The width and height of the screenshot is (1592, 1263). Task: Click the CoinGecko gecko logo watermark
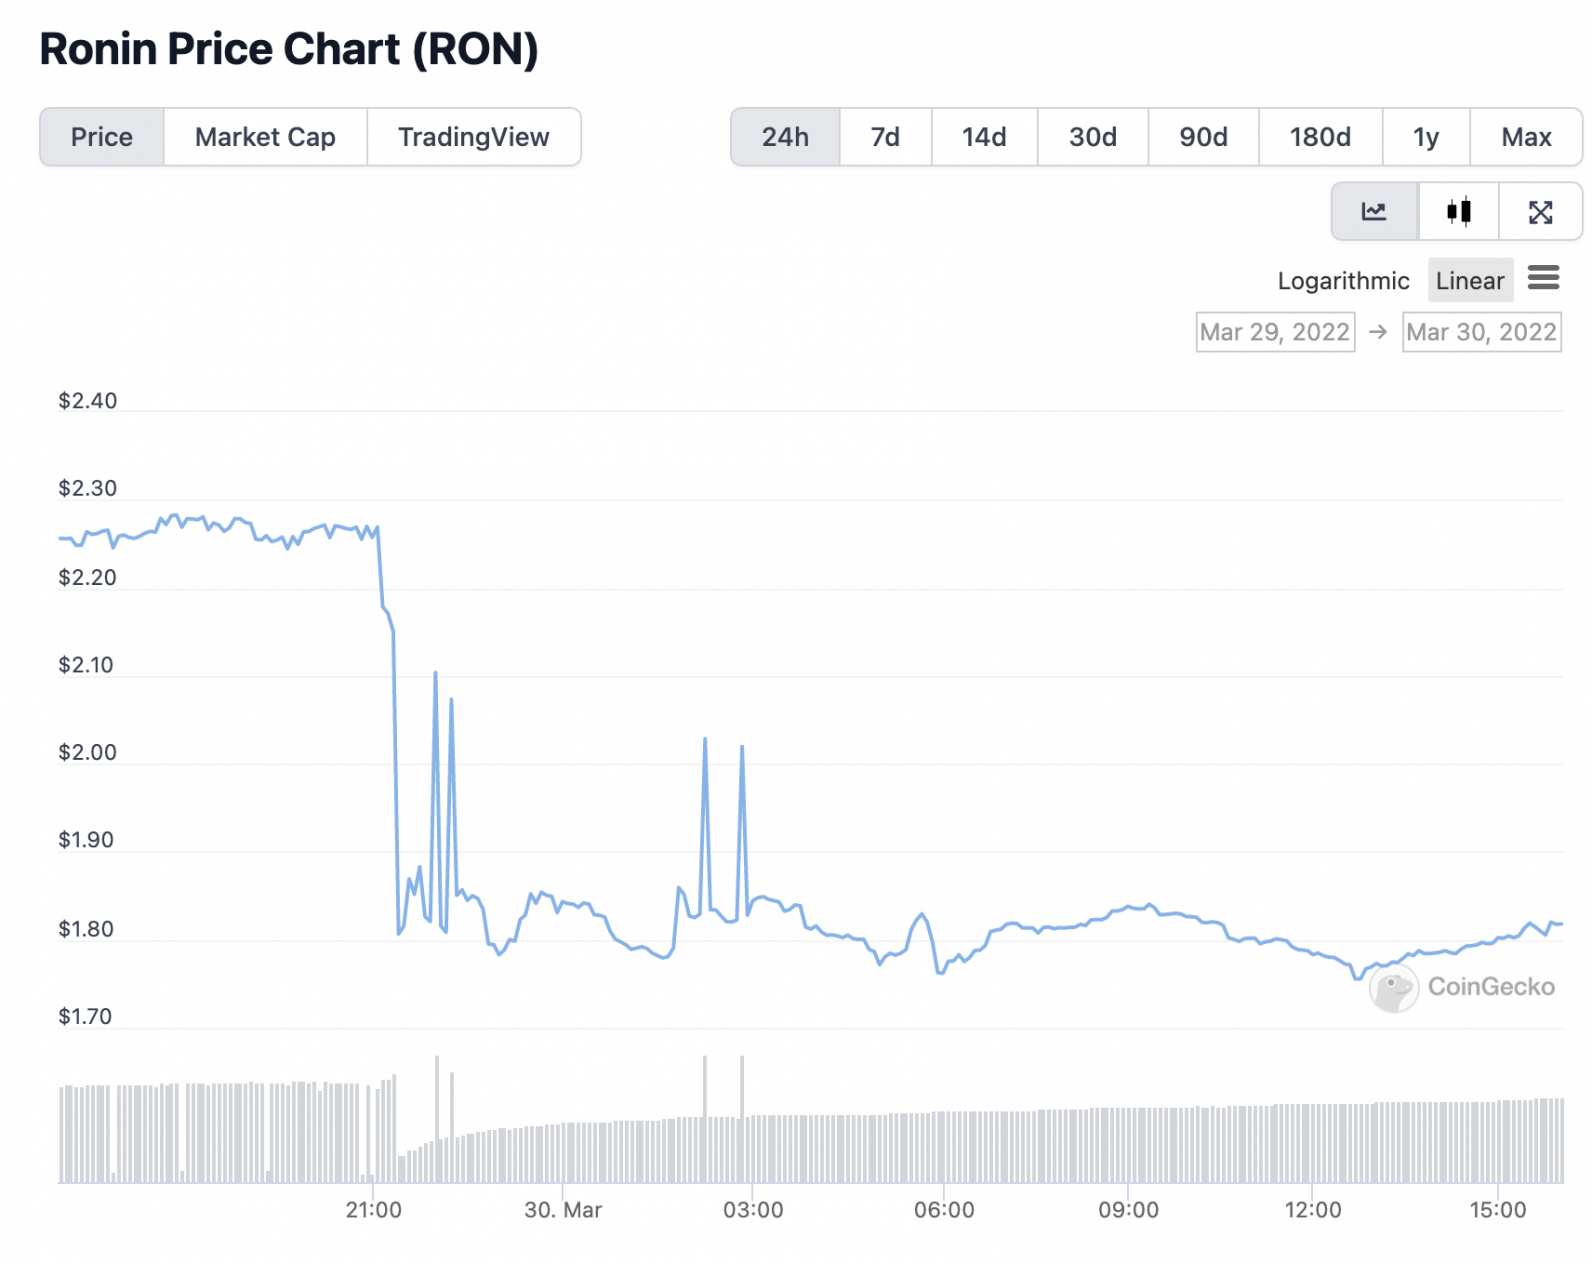[1396, 989]
